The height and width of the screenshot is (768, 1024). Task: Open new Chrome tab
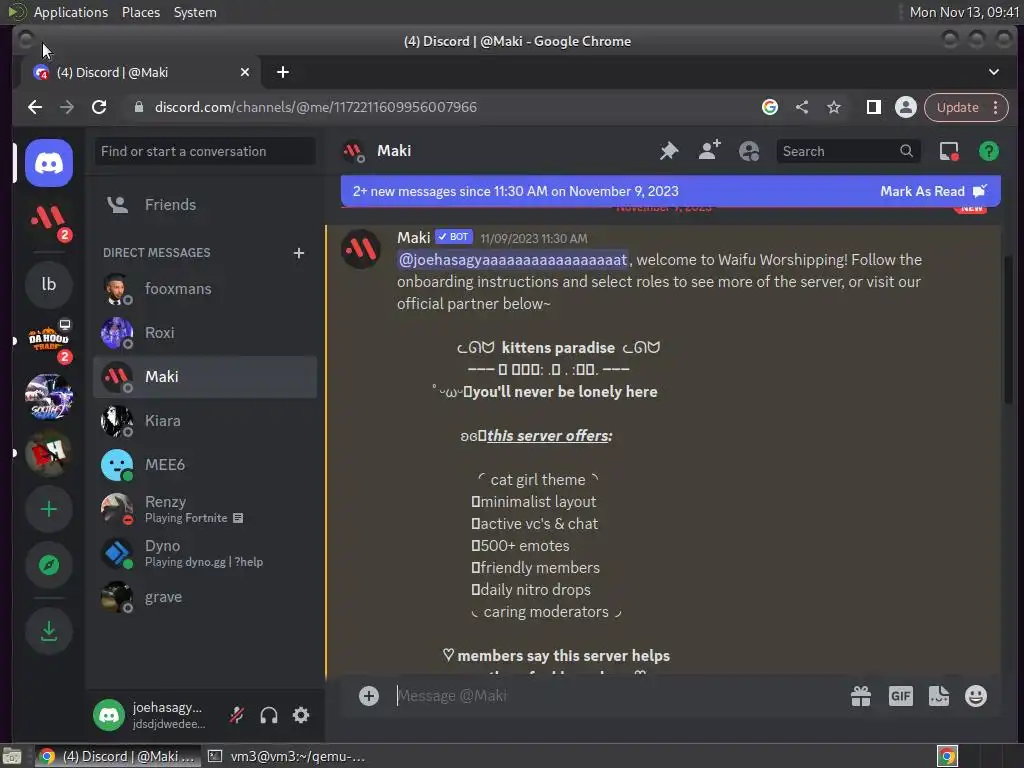point(283,72)
